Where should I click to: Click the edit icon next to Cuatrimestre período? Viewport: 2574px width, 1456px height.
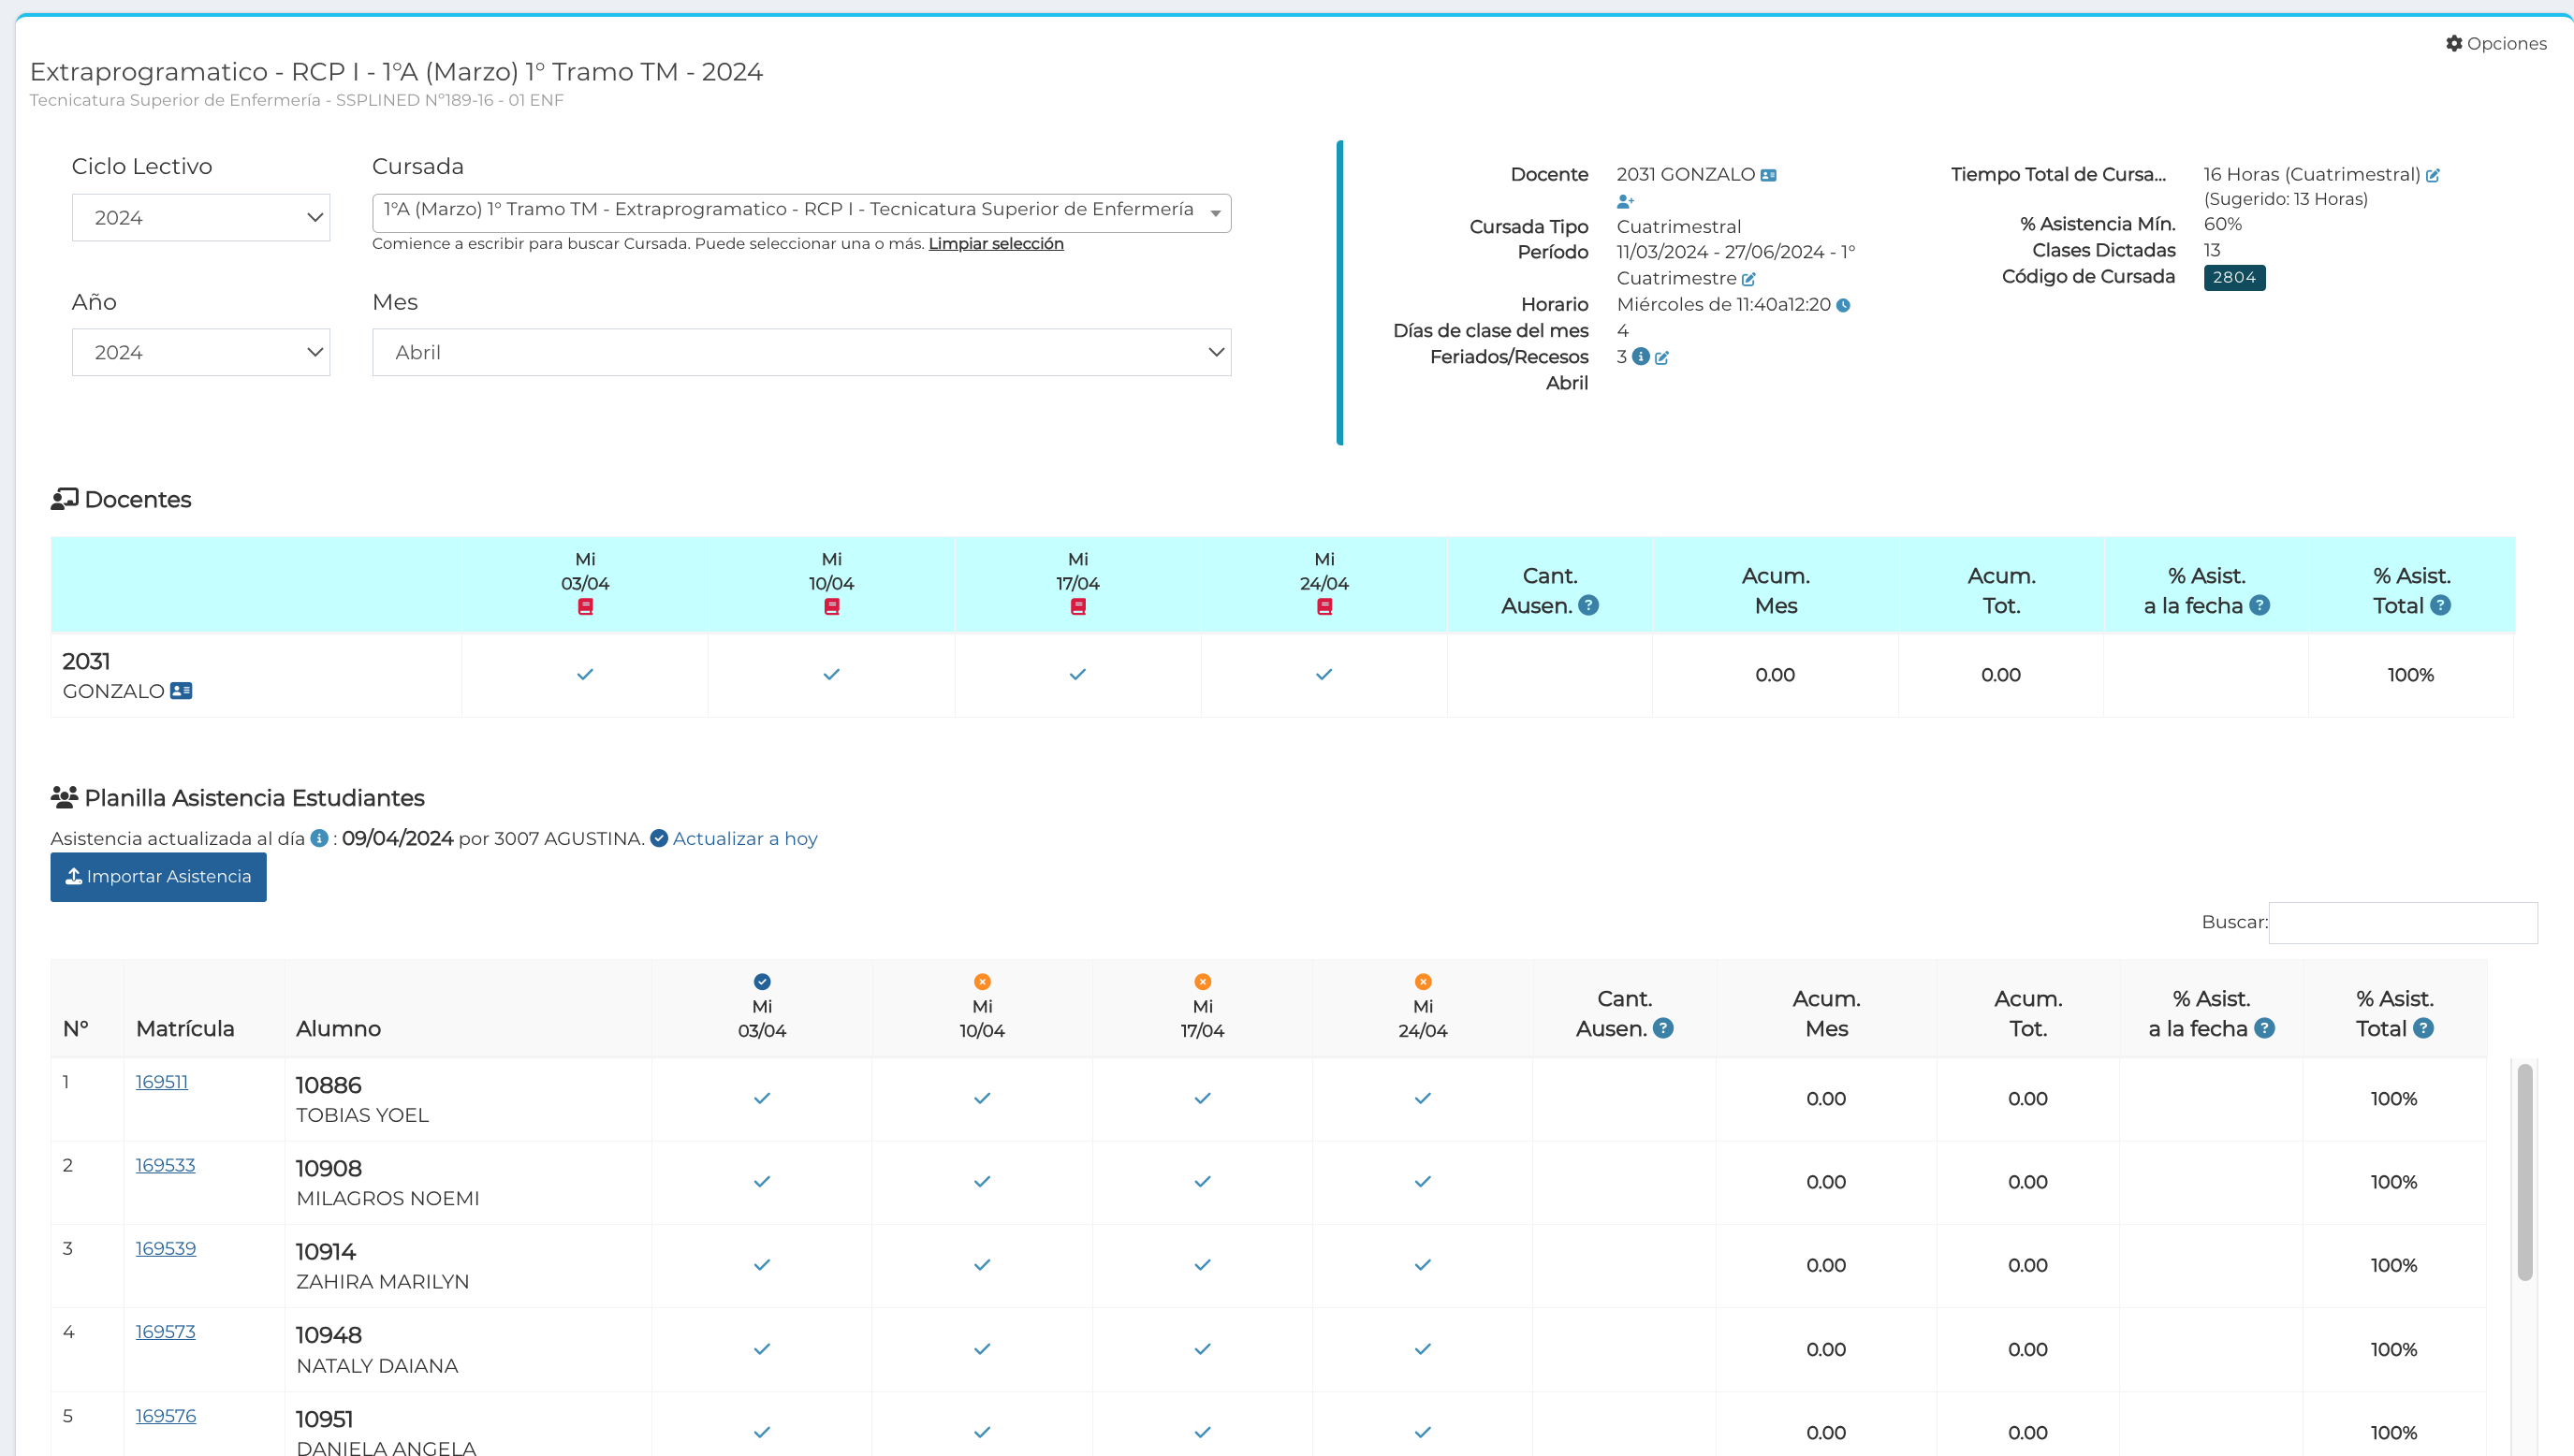point(1749,279)
